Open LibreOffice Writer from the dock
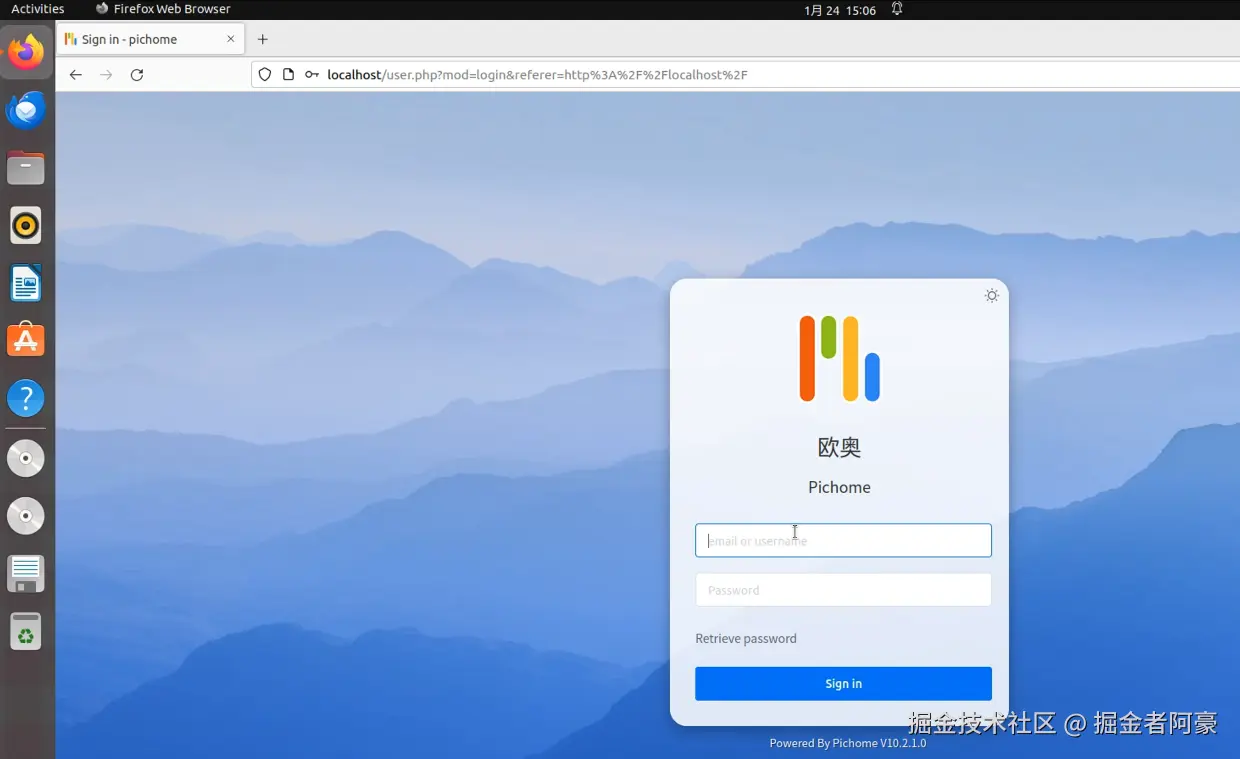Screen dimensions: 1240x759 coord(26,284)
